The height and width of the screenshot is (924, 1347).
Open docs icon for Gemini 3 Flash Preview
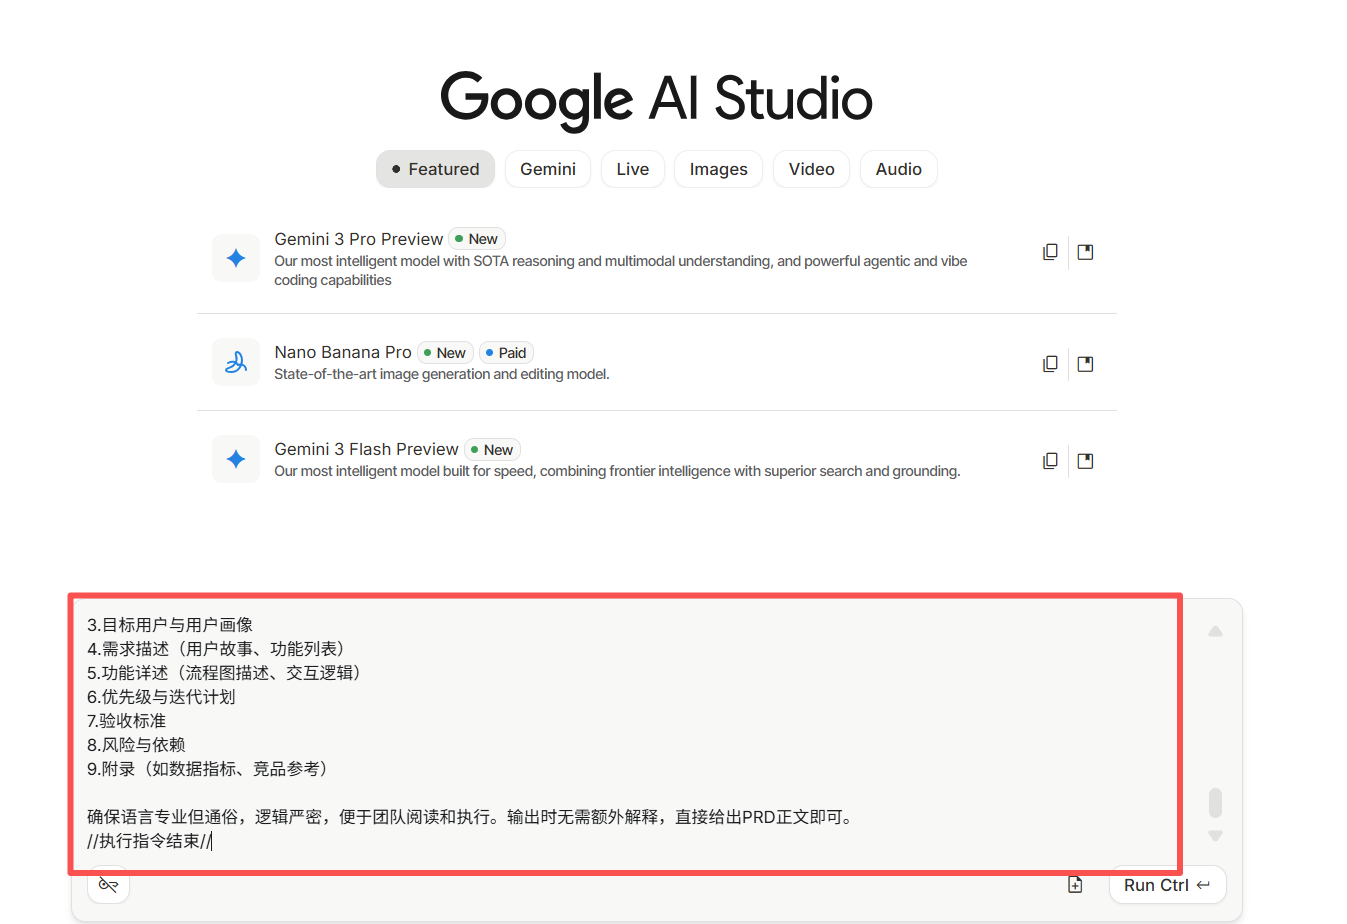coord(1085,461)
